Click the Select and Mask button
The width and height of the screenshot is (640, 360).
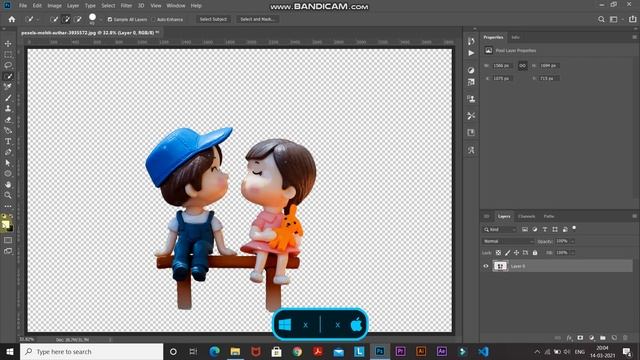(257, 19)
